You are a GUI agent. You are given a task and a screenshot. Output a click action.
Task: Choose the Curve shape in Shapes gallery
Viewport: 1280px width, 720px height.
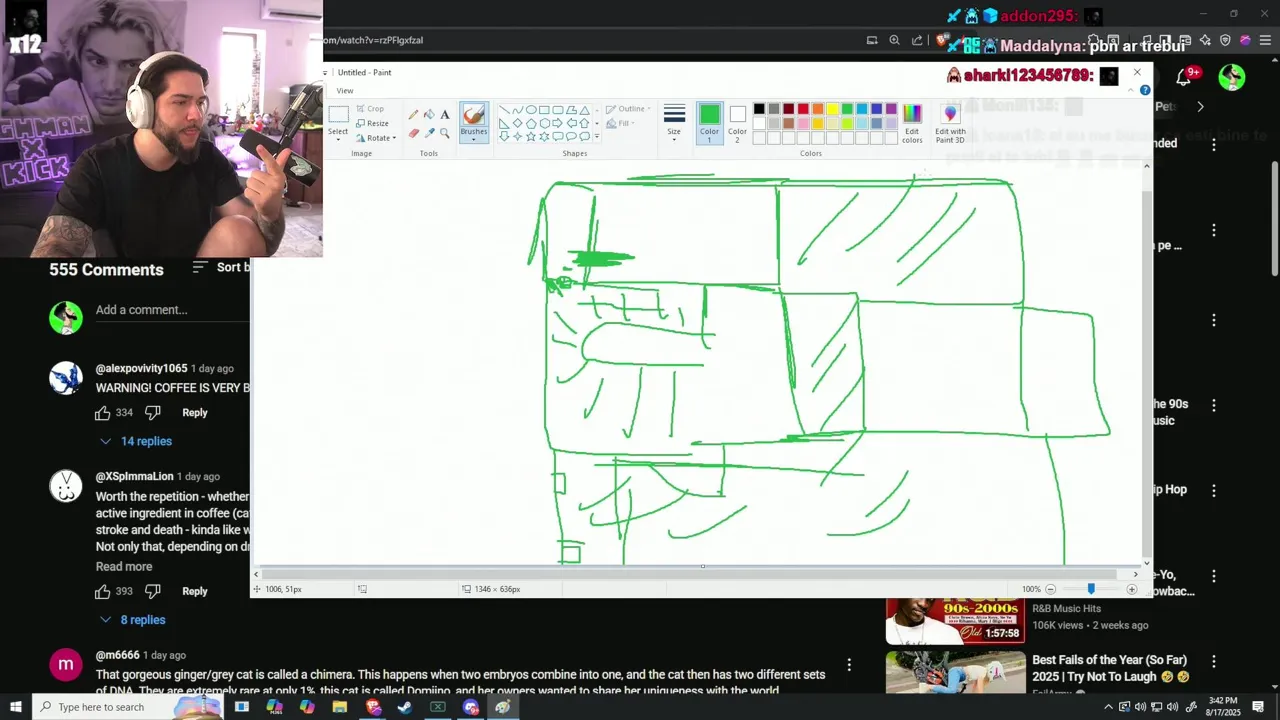(x=518, y=110)
